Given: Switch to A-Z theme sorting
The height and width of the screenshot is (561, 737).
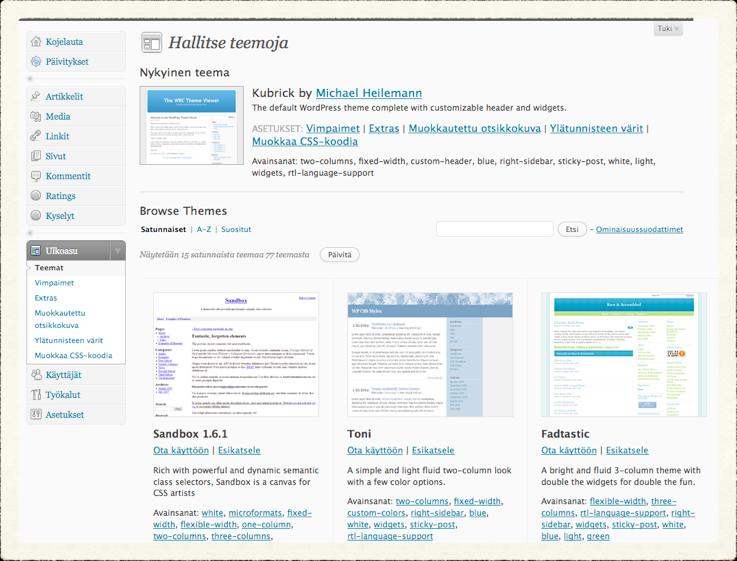Looking at the screenshot, I should point(204,229).
